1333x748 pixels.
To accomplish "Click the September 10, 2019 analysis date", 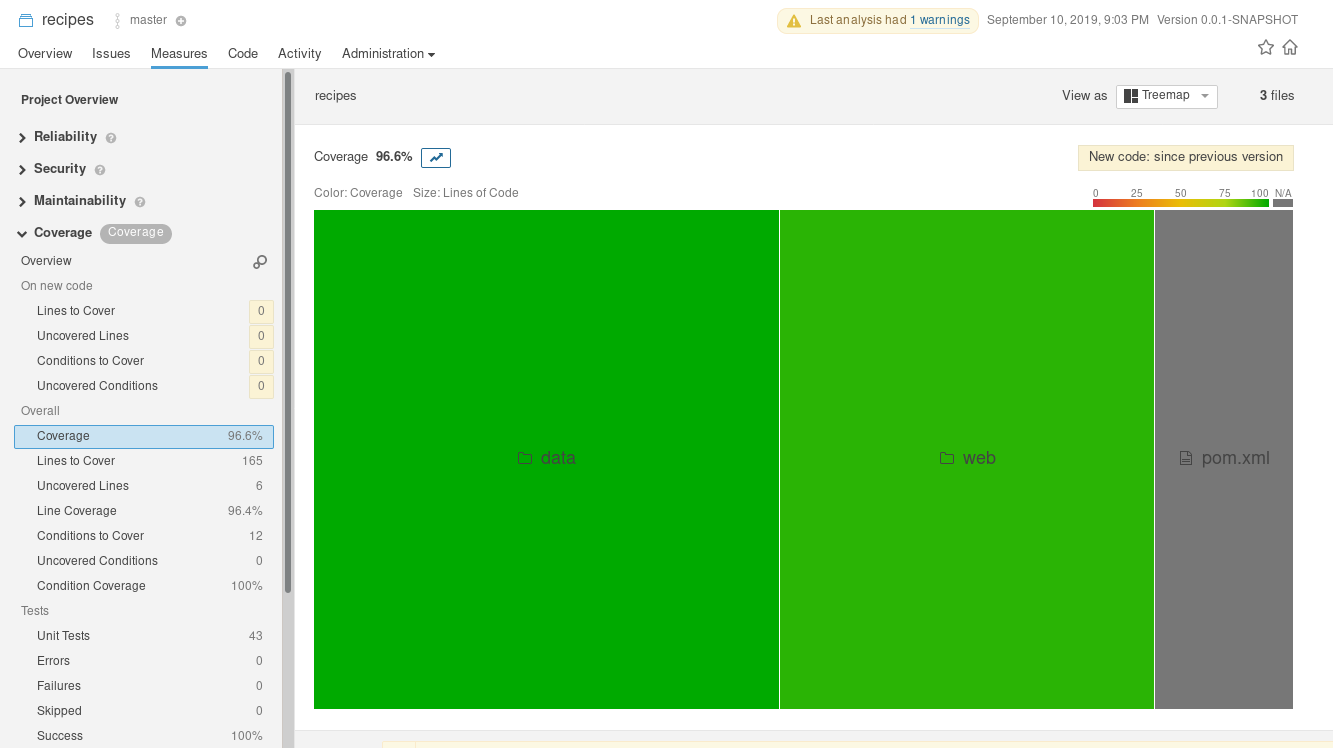I will pyautogui.click(x=1068, y=20).
